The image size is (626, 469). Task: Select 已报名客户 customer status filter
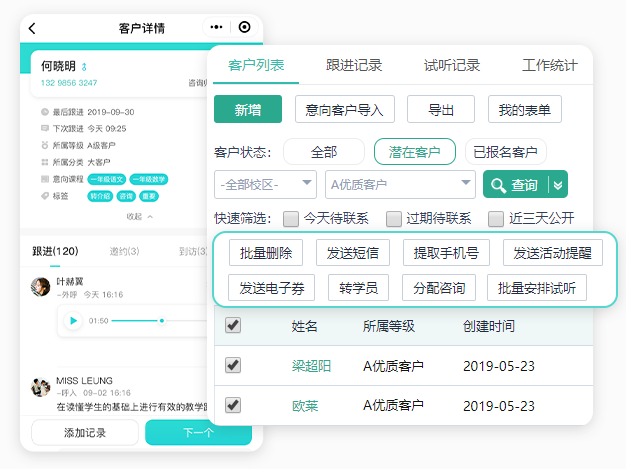[505, 152]
